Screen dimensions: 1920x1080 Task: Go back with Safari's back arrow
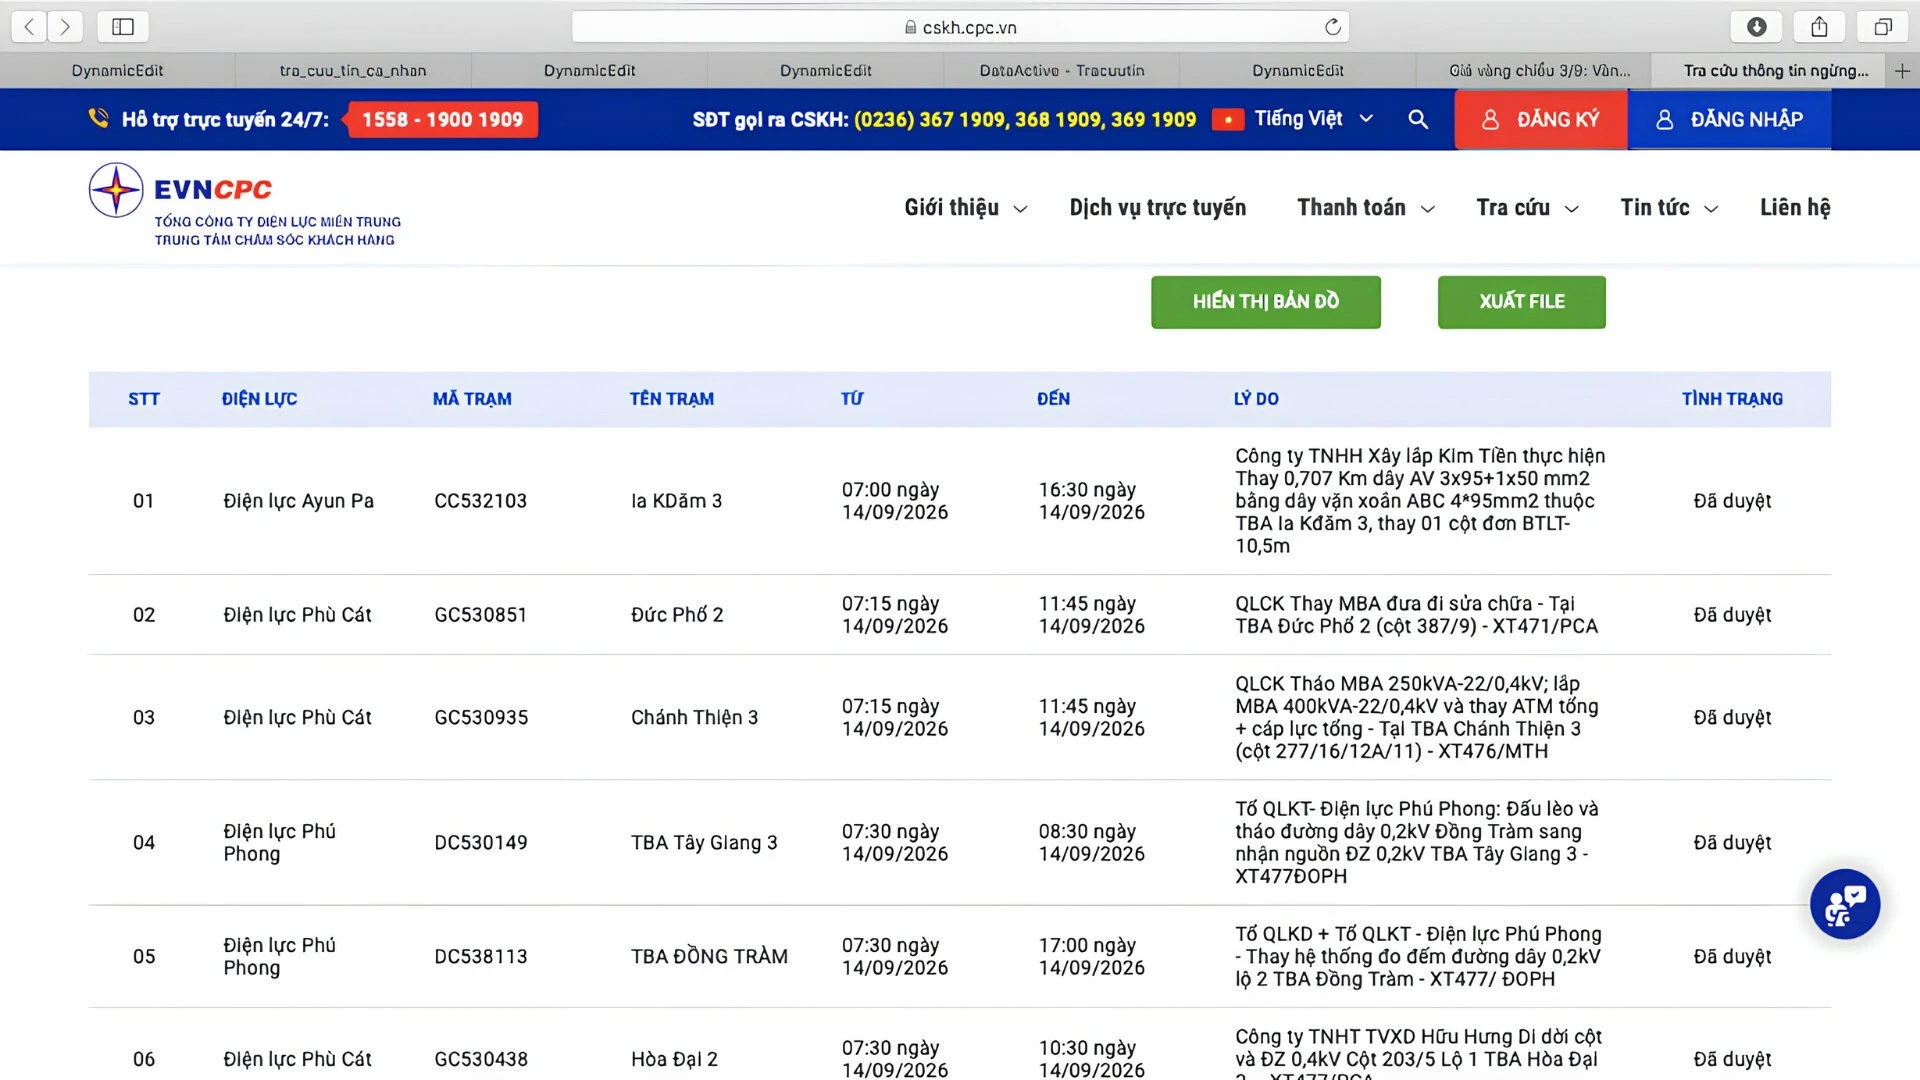pos(30,27)
